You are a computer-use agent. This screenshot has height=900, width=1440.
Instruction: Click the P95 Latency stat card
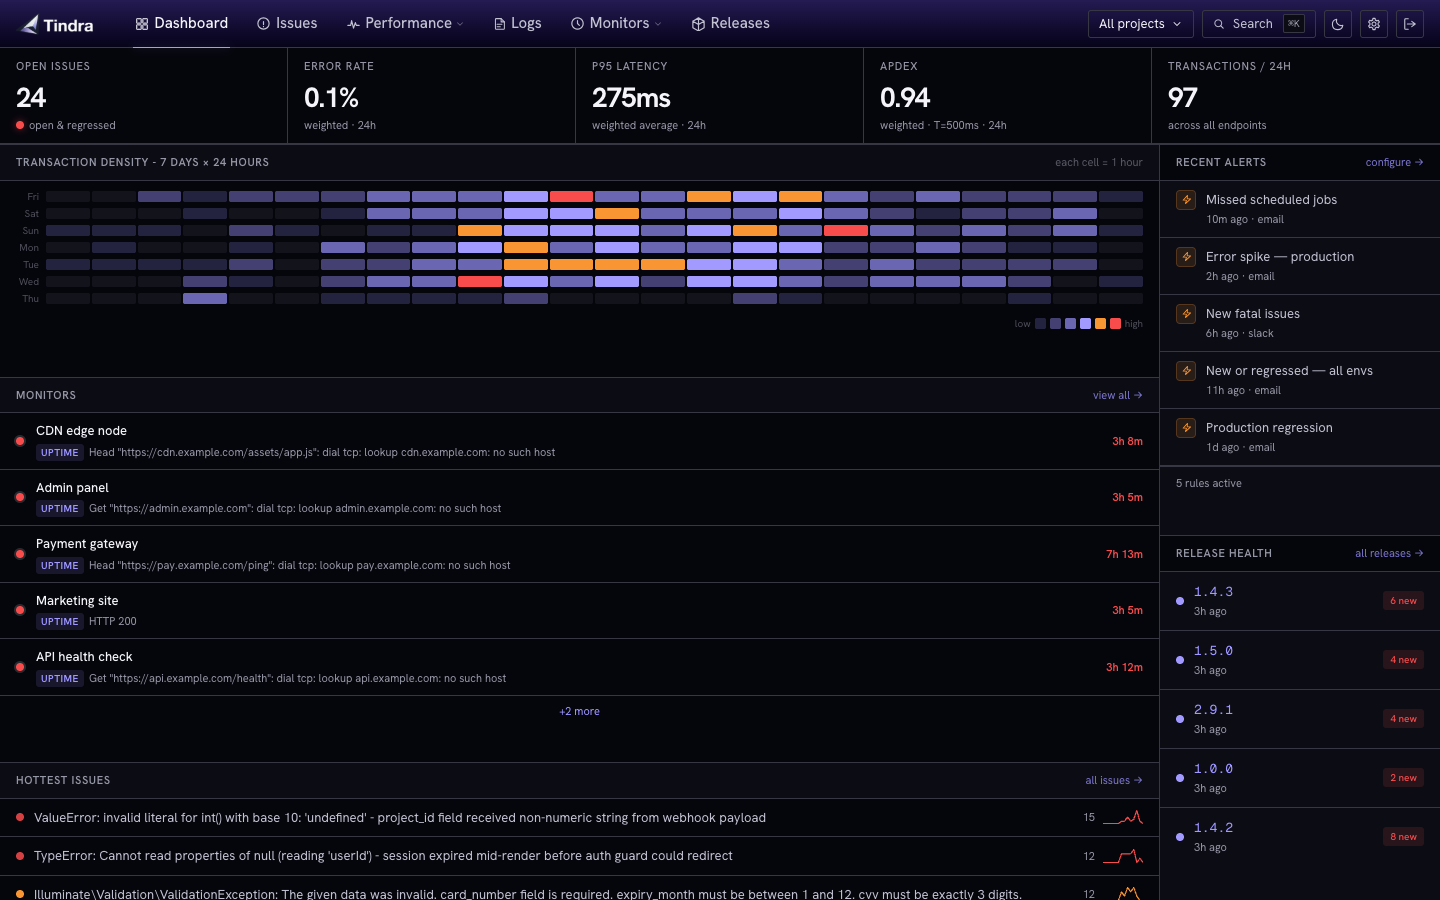point(719,96)
